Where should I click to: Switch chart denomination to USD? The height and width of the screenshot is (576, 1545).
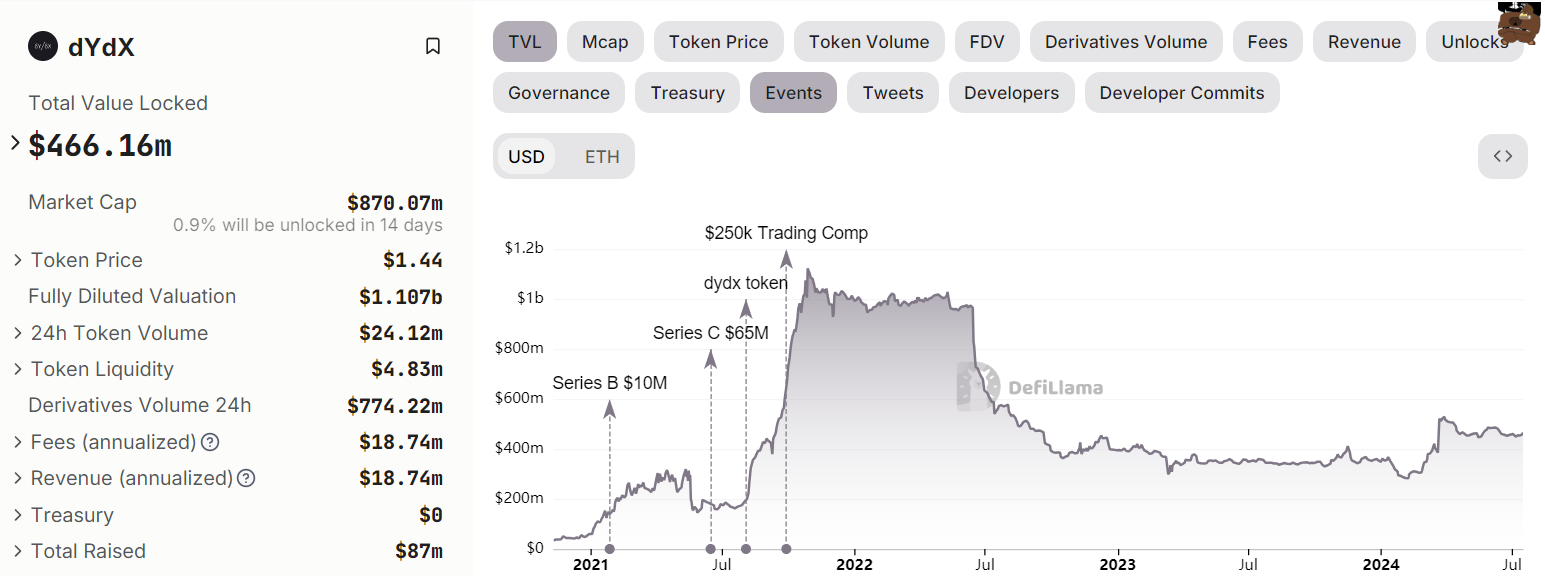526,157
